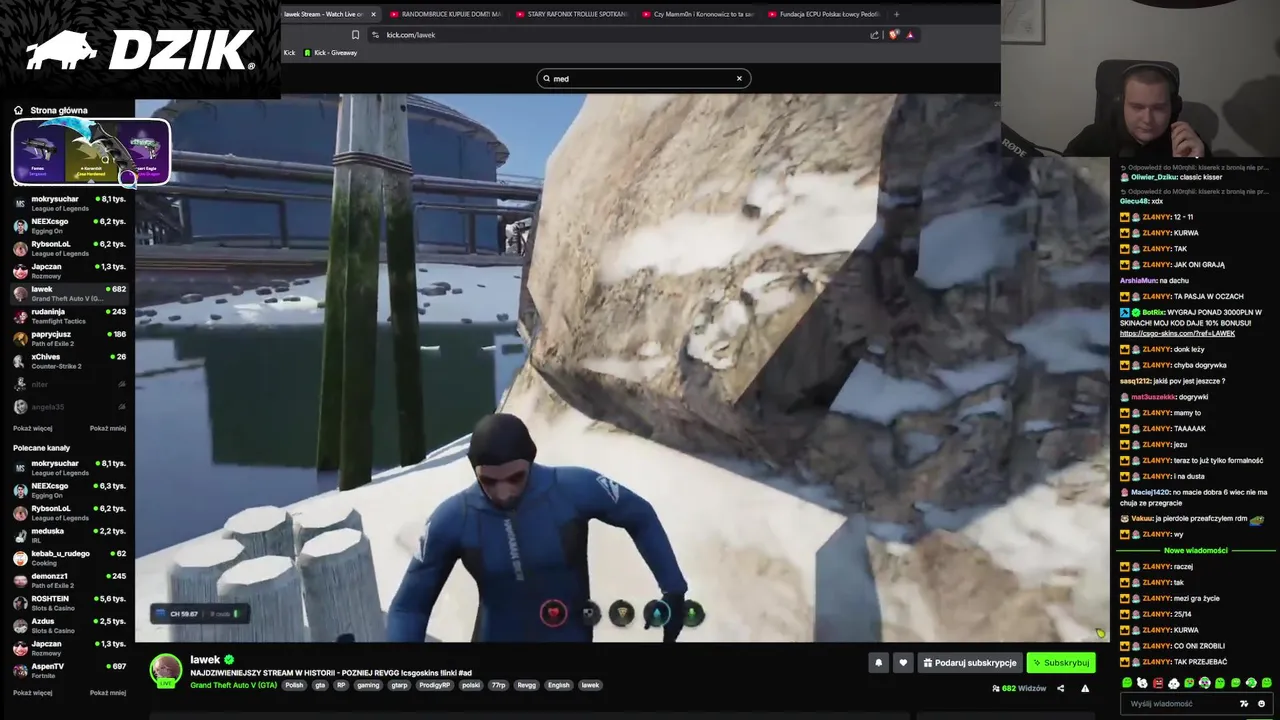1280x720 pixels.
Task: Click the share icon in the address bar
Action: click(874, 35)
